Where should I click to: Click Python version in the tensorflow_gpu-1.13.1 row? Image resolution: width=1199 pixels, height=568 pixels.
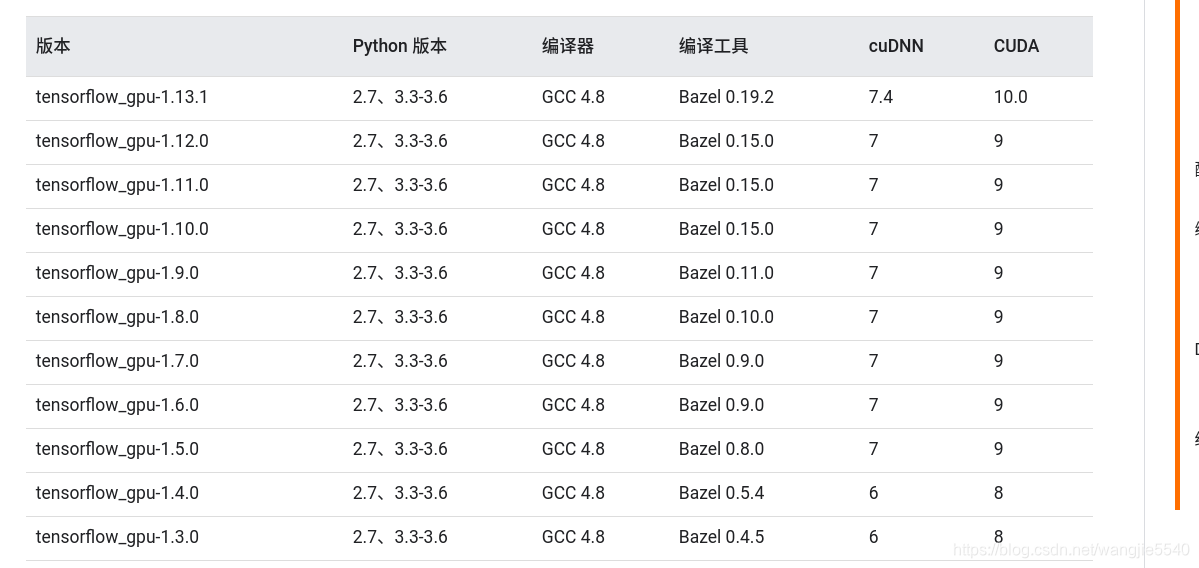(x=400, y=97)
